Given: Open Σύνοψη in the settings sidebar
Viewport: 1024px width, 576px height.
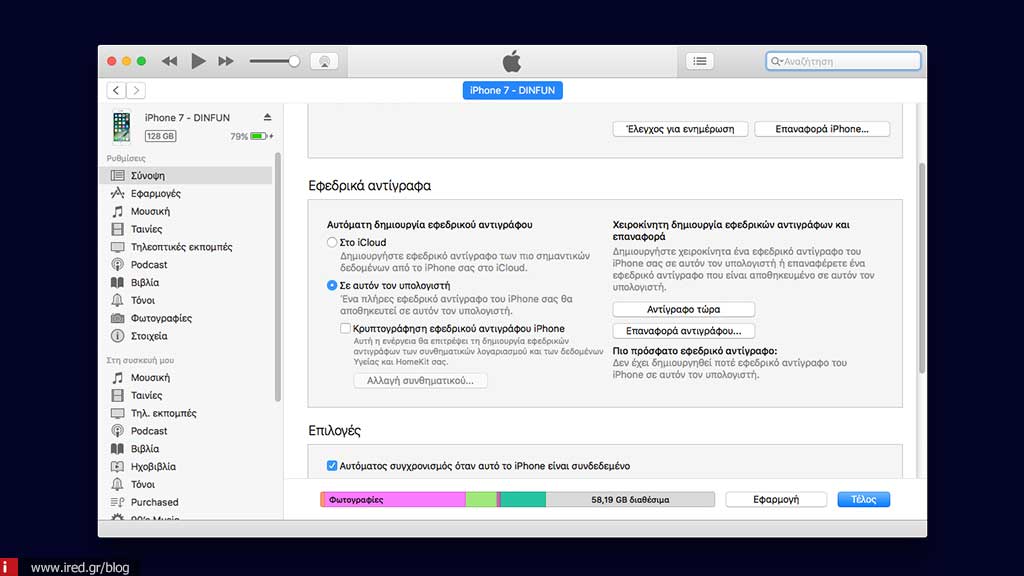Looking at the screenshot, I should (x=185, y=176).
